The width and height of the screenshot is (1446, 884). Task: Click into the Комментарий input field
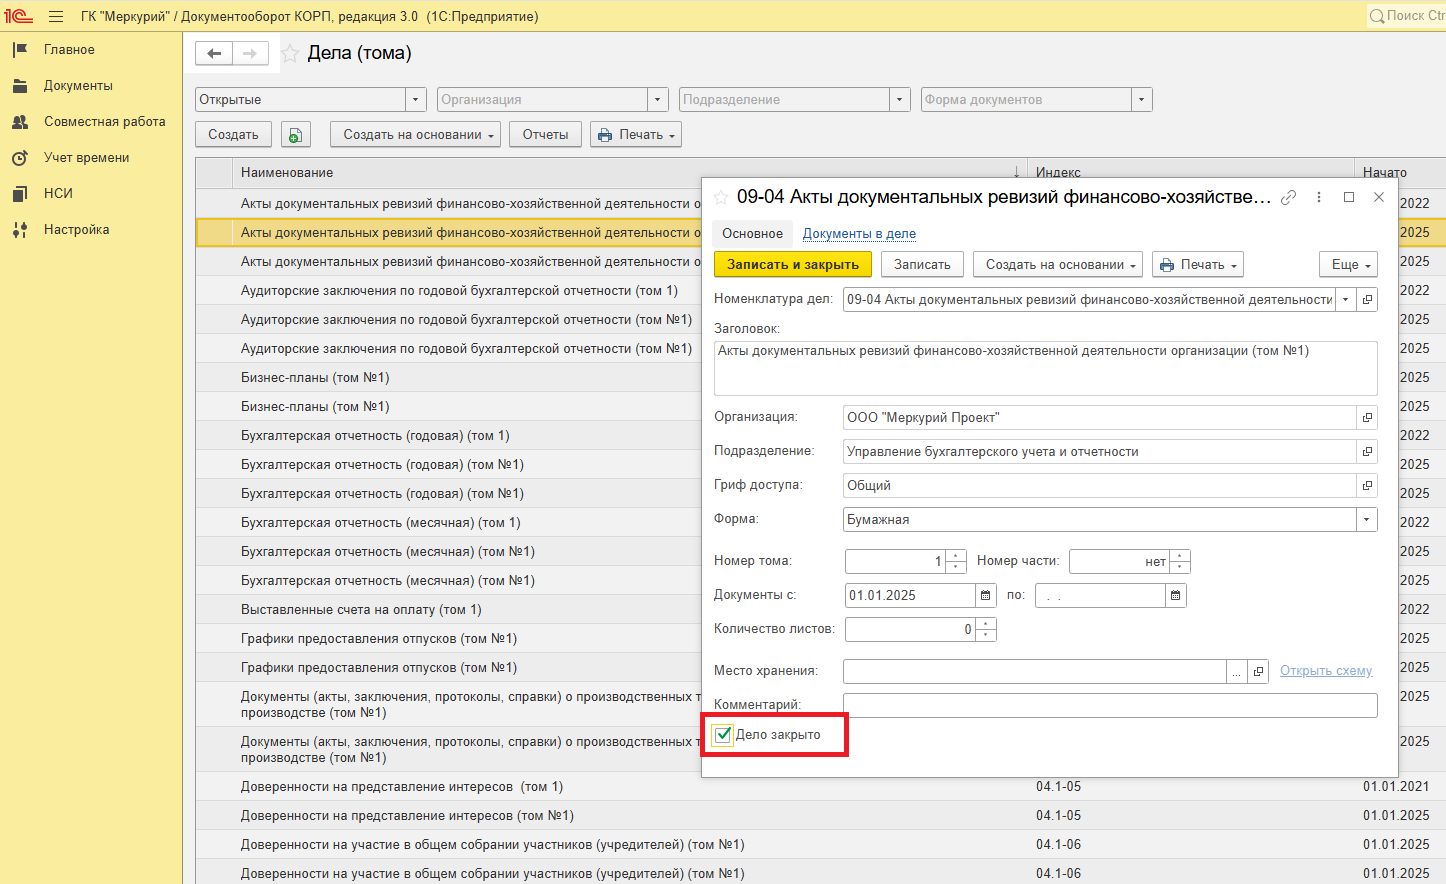coord(1109,705)
